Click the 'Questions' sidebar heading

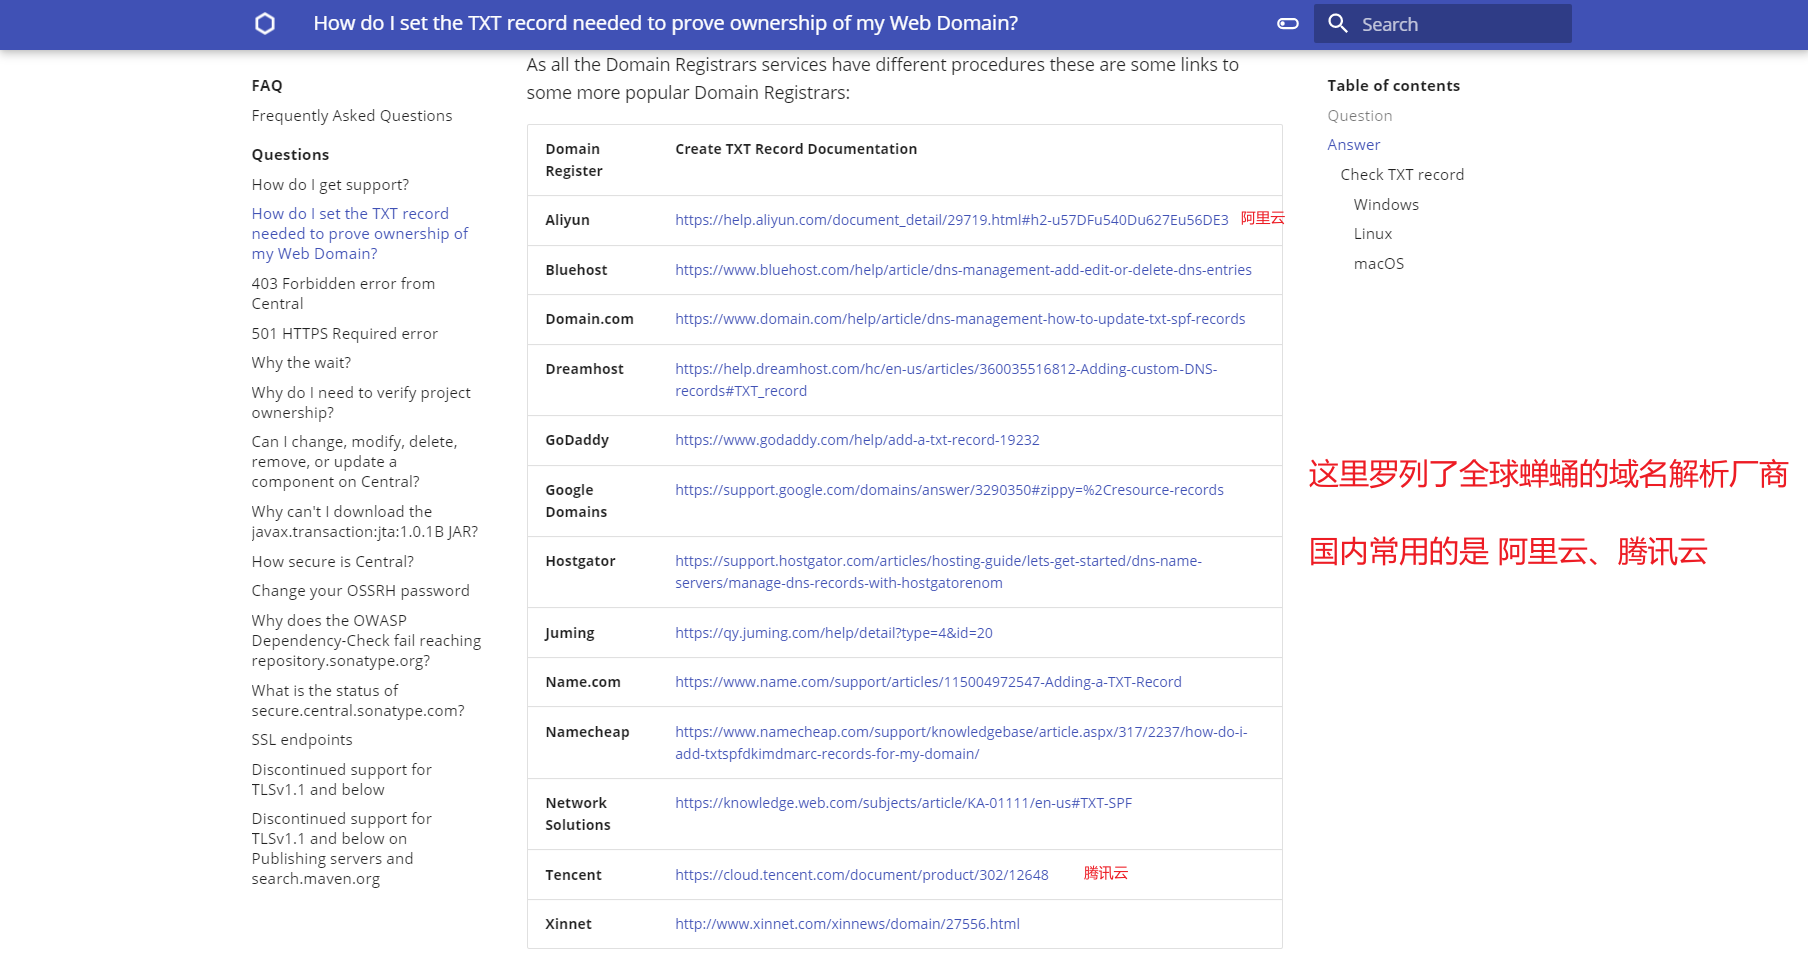tap(290, 155)
